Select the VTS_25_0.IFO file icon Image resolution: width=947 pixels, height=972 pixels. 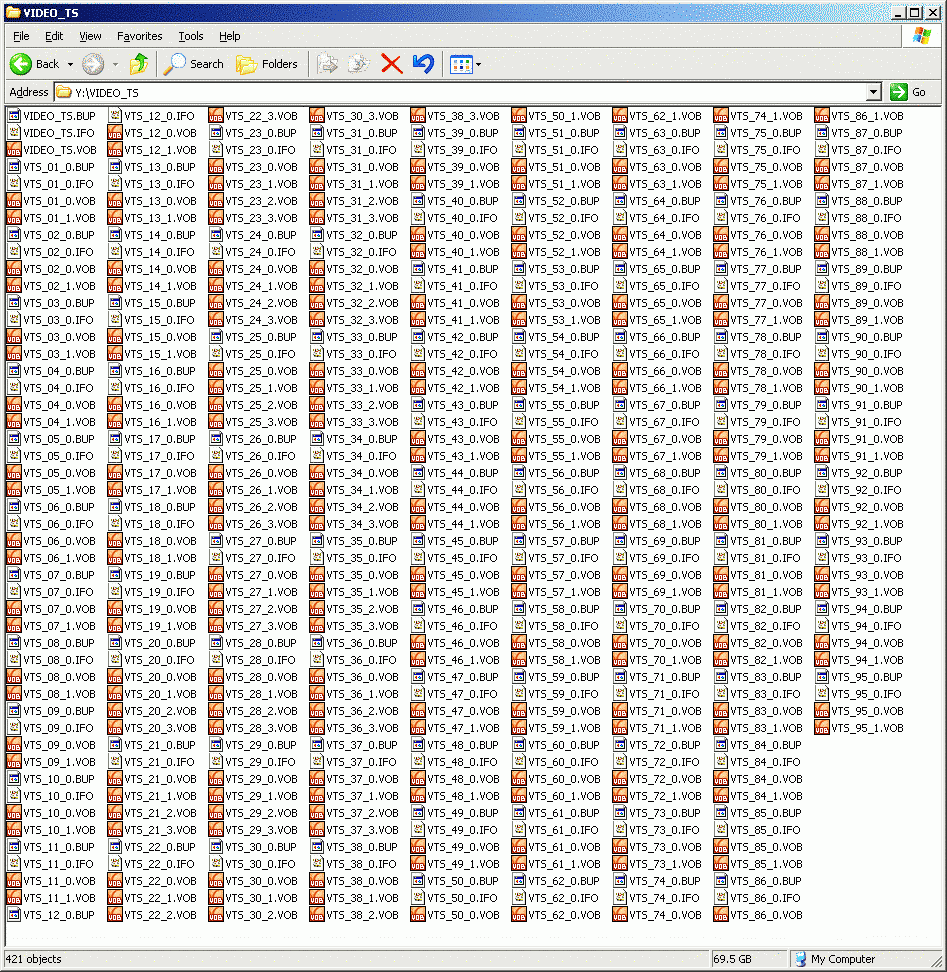[216, 354]
